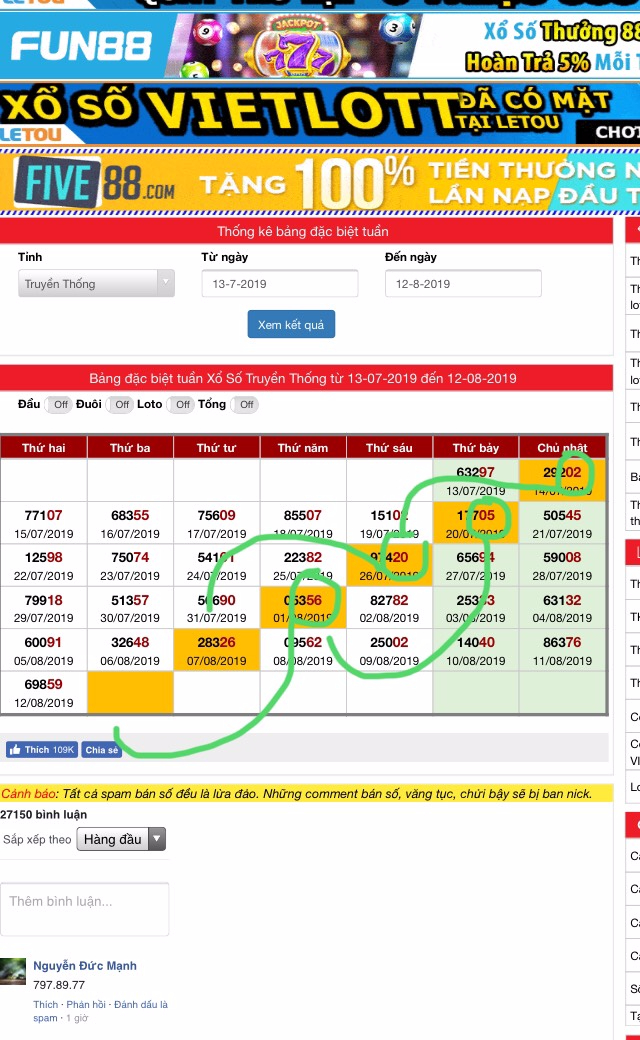Click result 82782 dated 02/08/2019
This screenshot has width=640, height=1040.
click(389, 600)
